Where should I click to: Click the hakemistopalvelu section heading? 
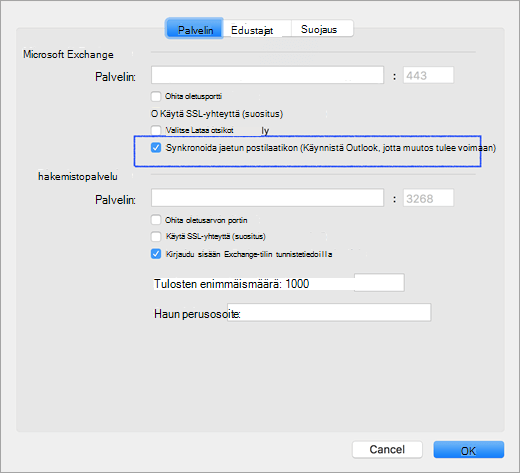78,176
